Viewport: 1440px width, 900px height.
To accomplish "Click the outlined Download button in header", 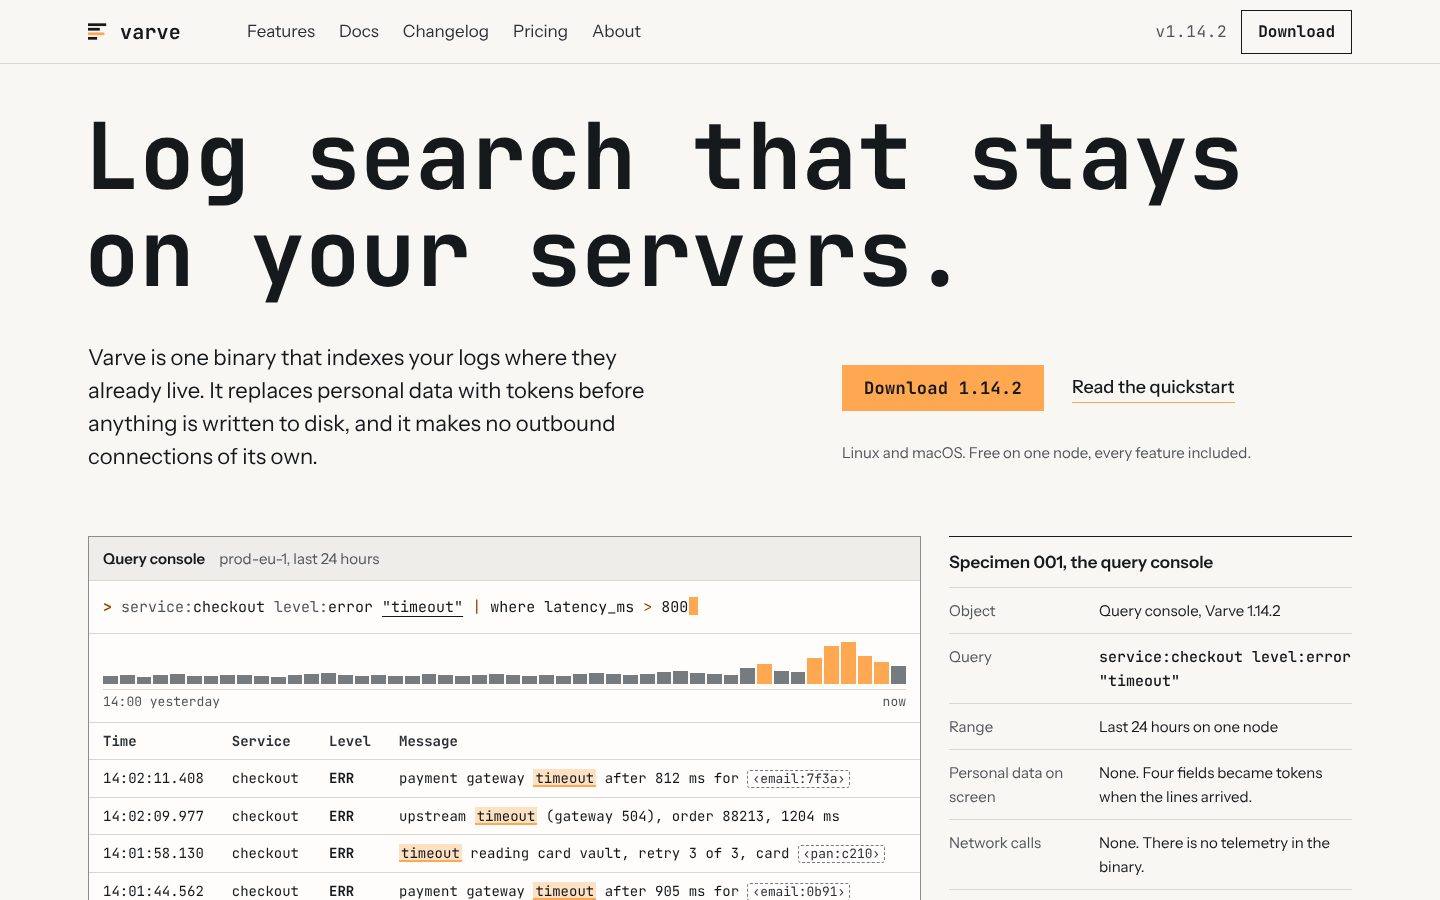I will click(x=1296, y=32).
